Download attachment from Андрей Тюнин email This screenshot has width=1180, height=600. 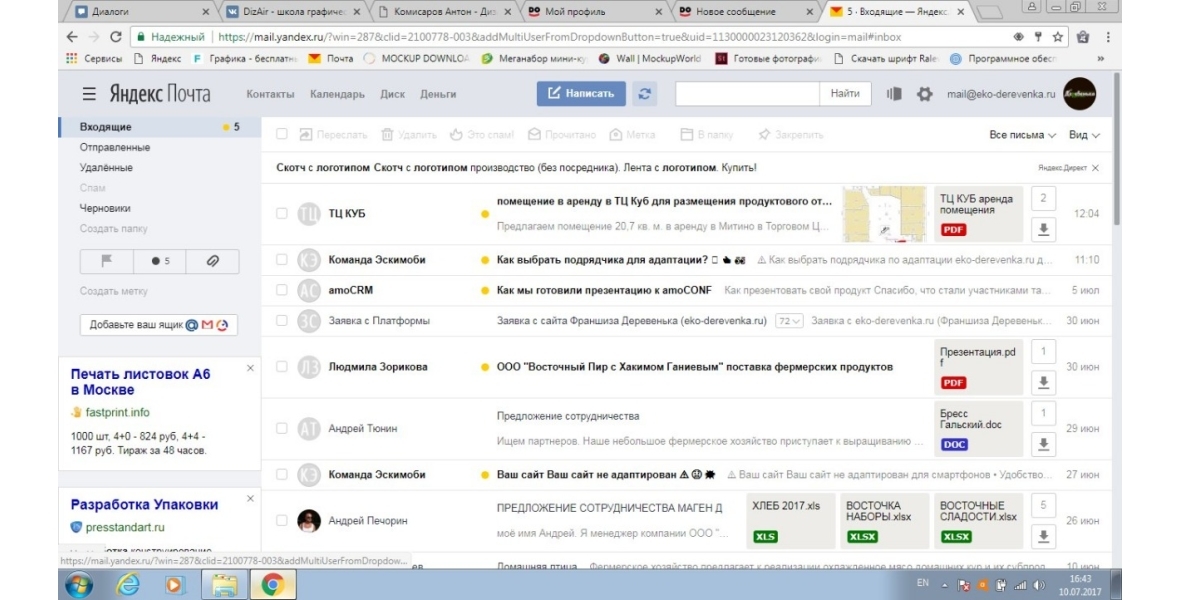tap(1043, 444)
